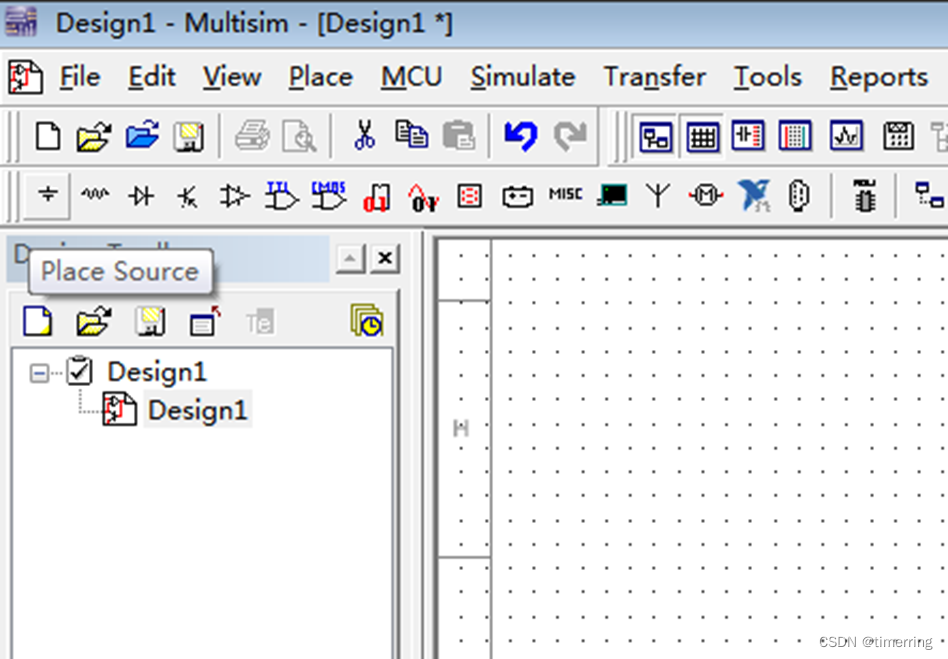Viewport: 948px width, 659px height.
Task: Open print preview
Action: (299, 136)
